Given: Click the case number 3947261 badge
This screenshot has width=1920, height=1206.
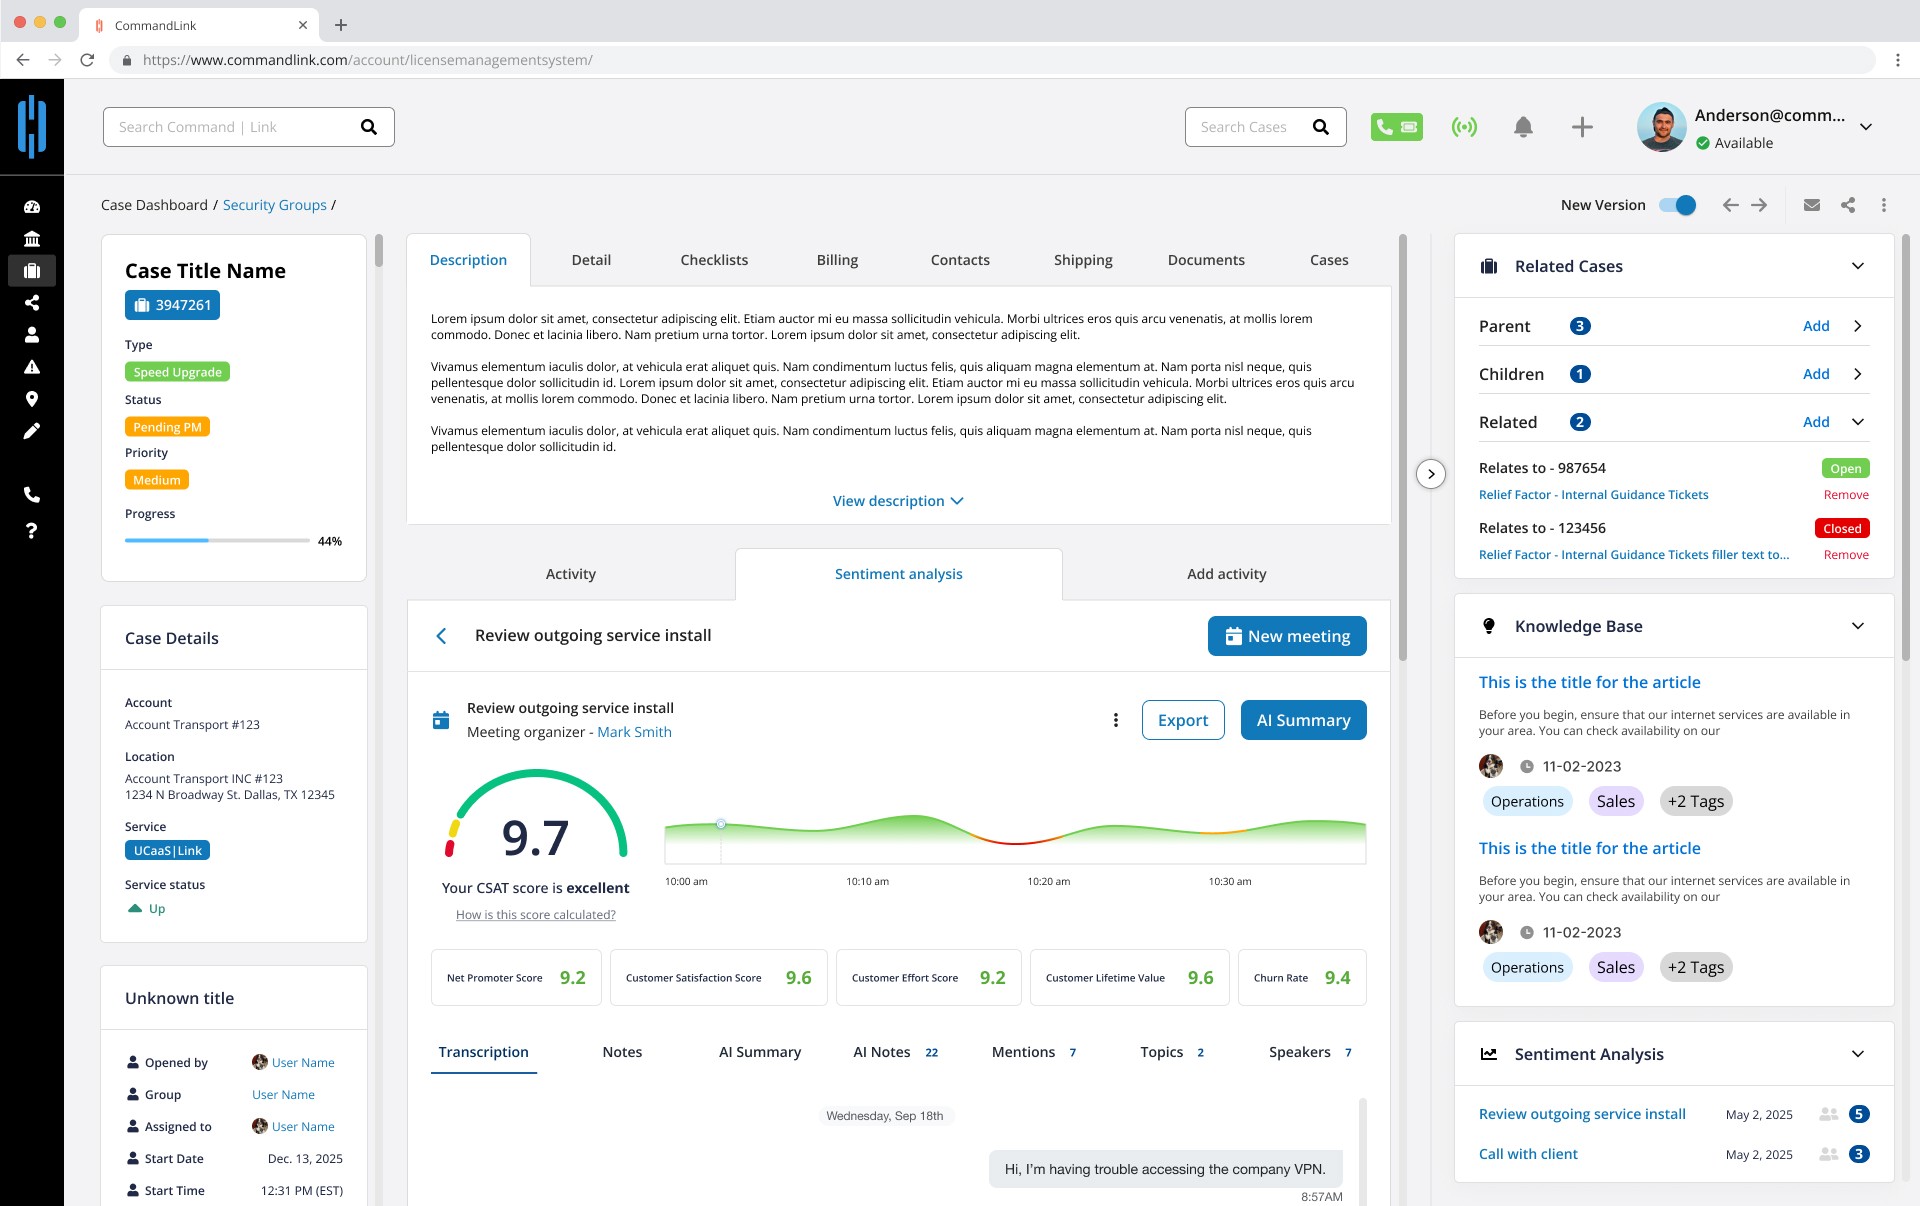Looking at the screenshot, I should click(x=172, y=305).
